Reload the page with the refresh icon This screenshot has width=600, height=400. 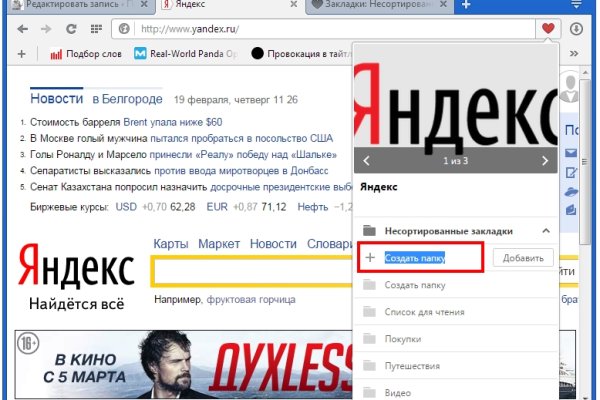(x=71, y=30)
